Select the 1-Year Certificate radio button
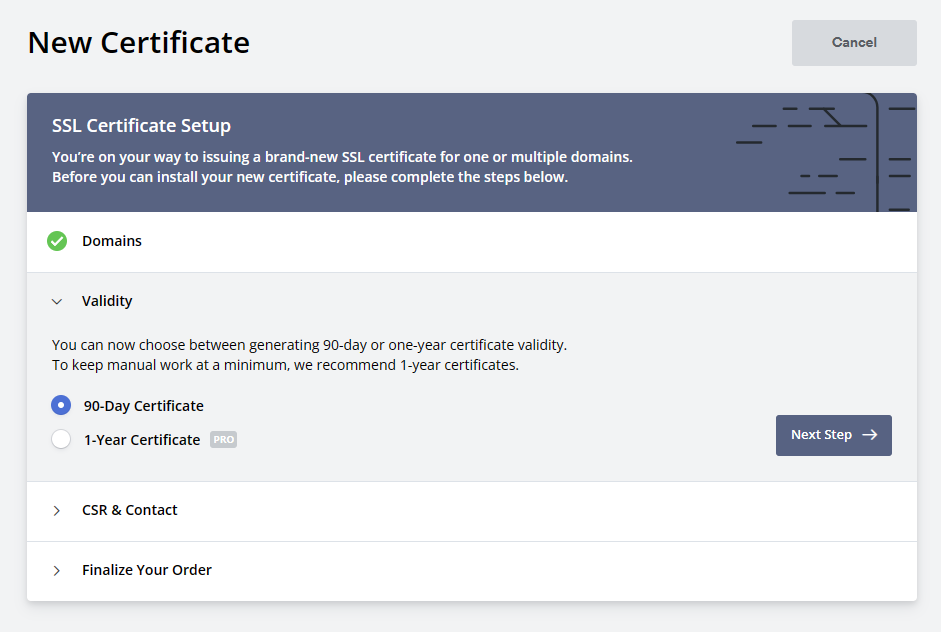 coord(61,439)
